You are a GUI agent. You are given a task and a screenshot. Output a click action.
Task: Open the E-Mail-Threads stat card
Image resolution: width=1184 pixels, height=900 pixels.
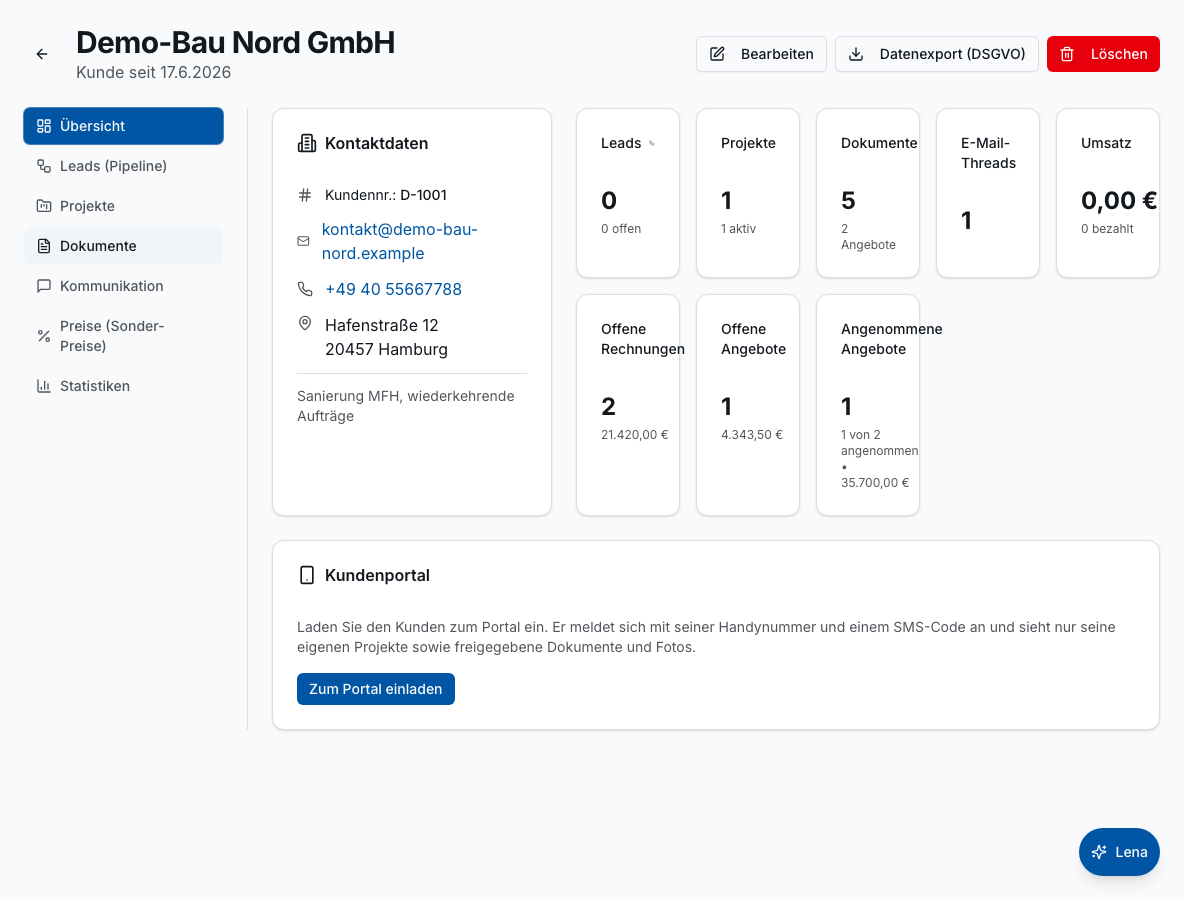(x=988, y=193)
